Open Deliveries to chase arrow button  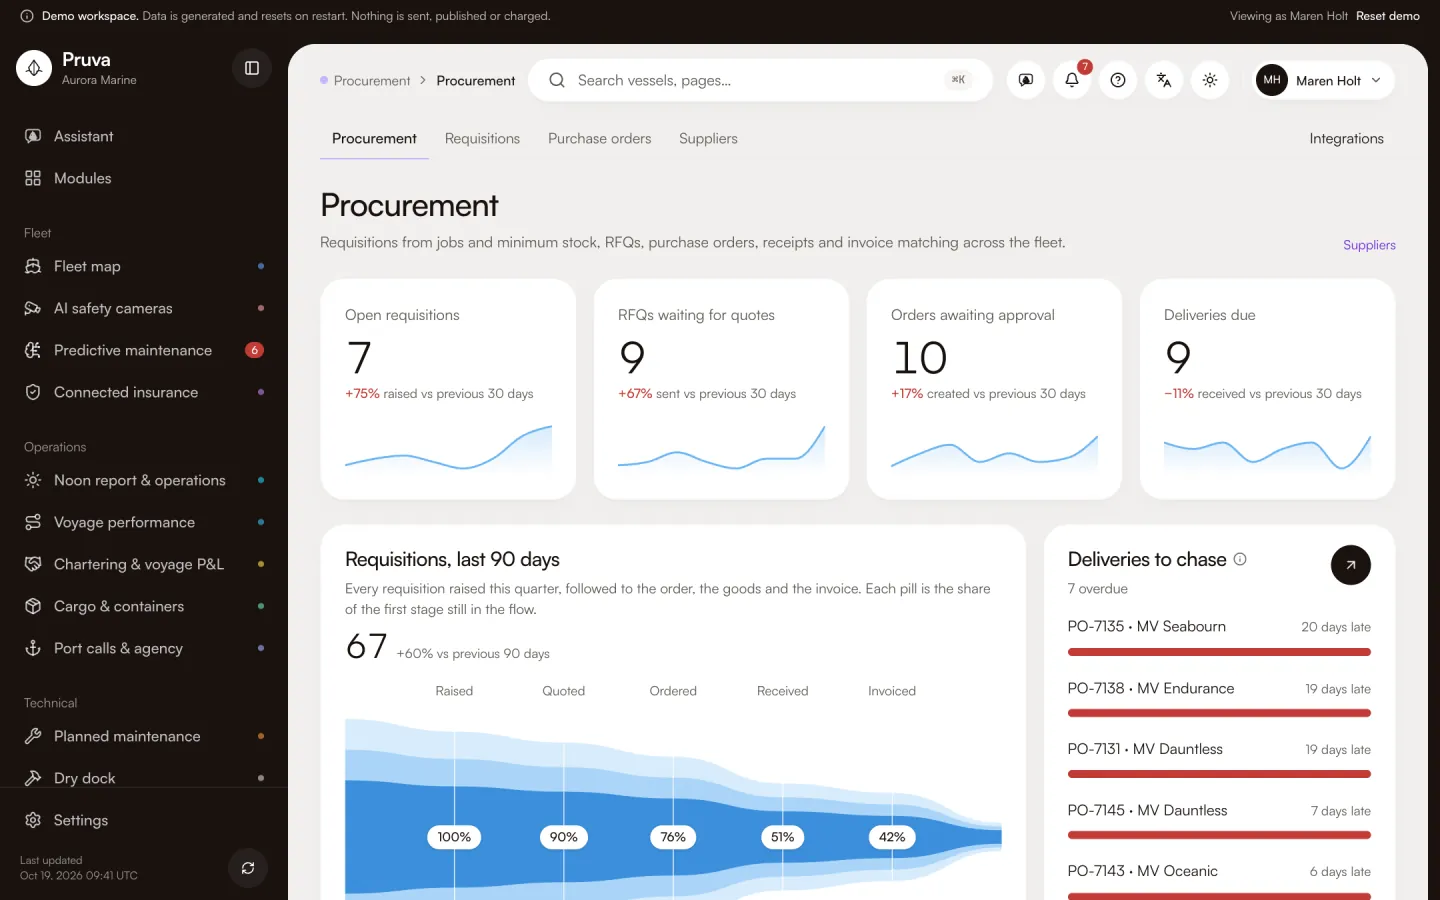click(x=1350, y=565)
